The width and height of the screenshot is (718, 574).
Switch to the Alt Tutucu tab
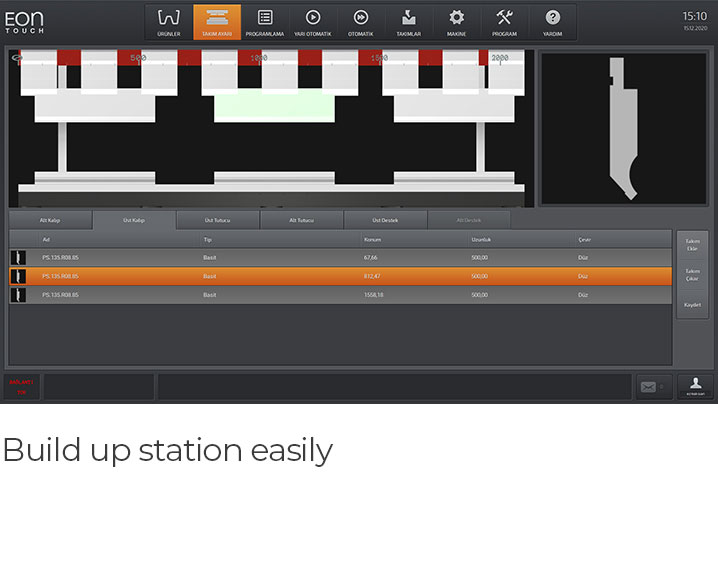click(301, 220)
